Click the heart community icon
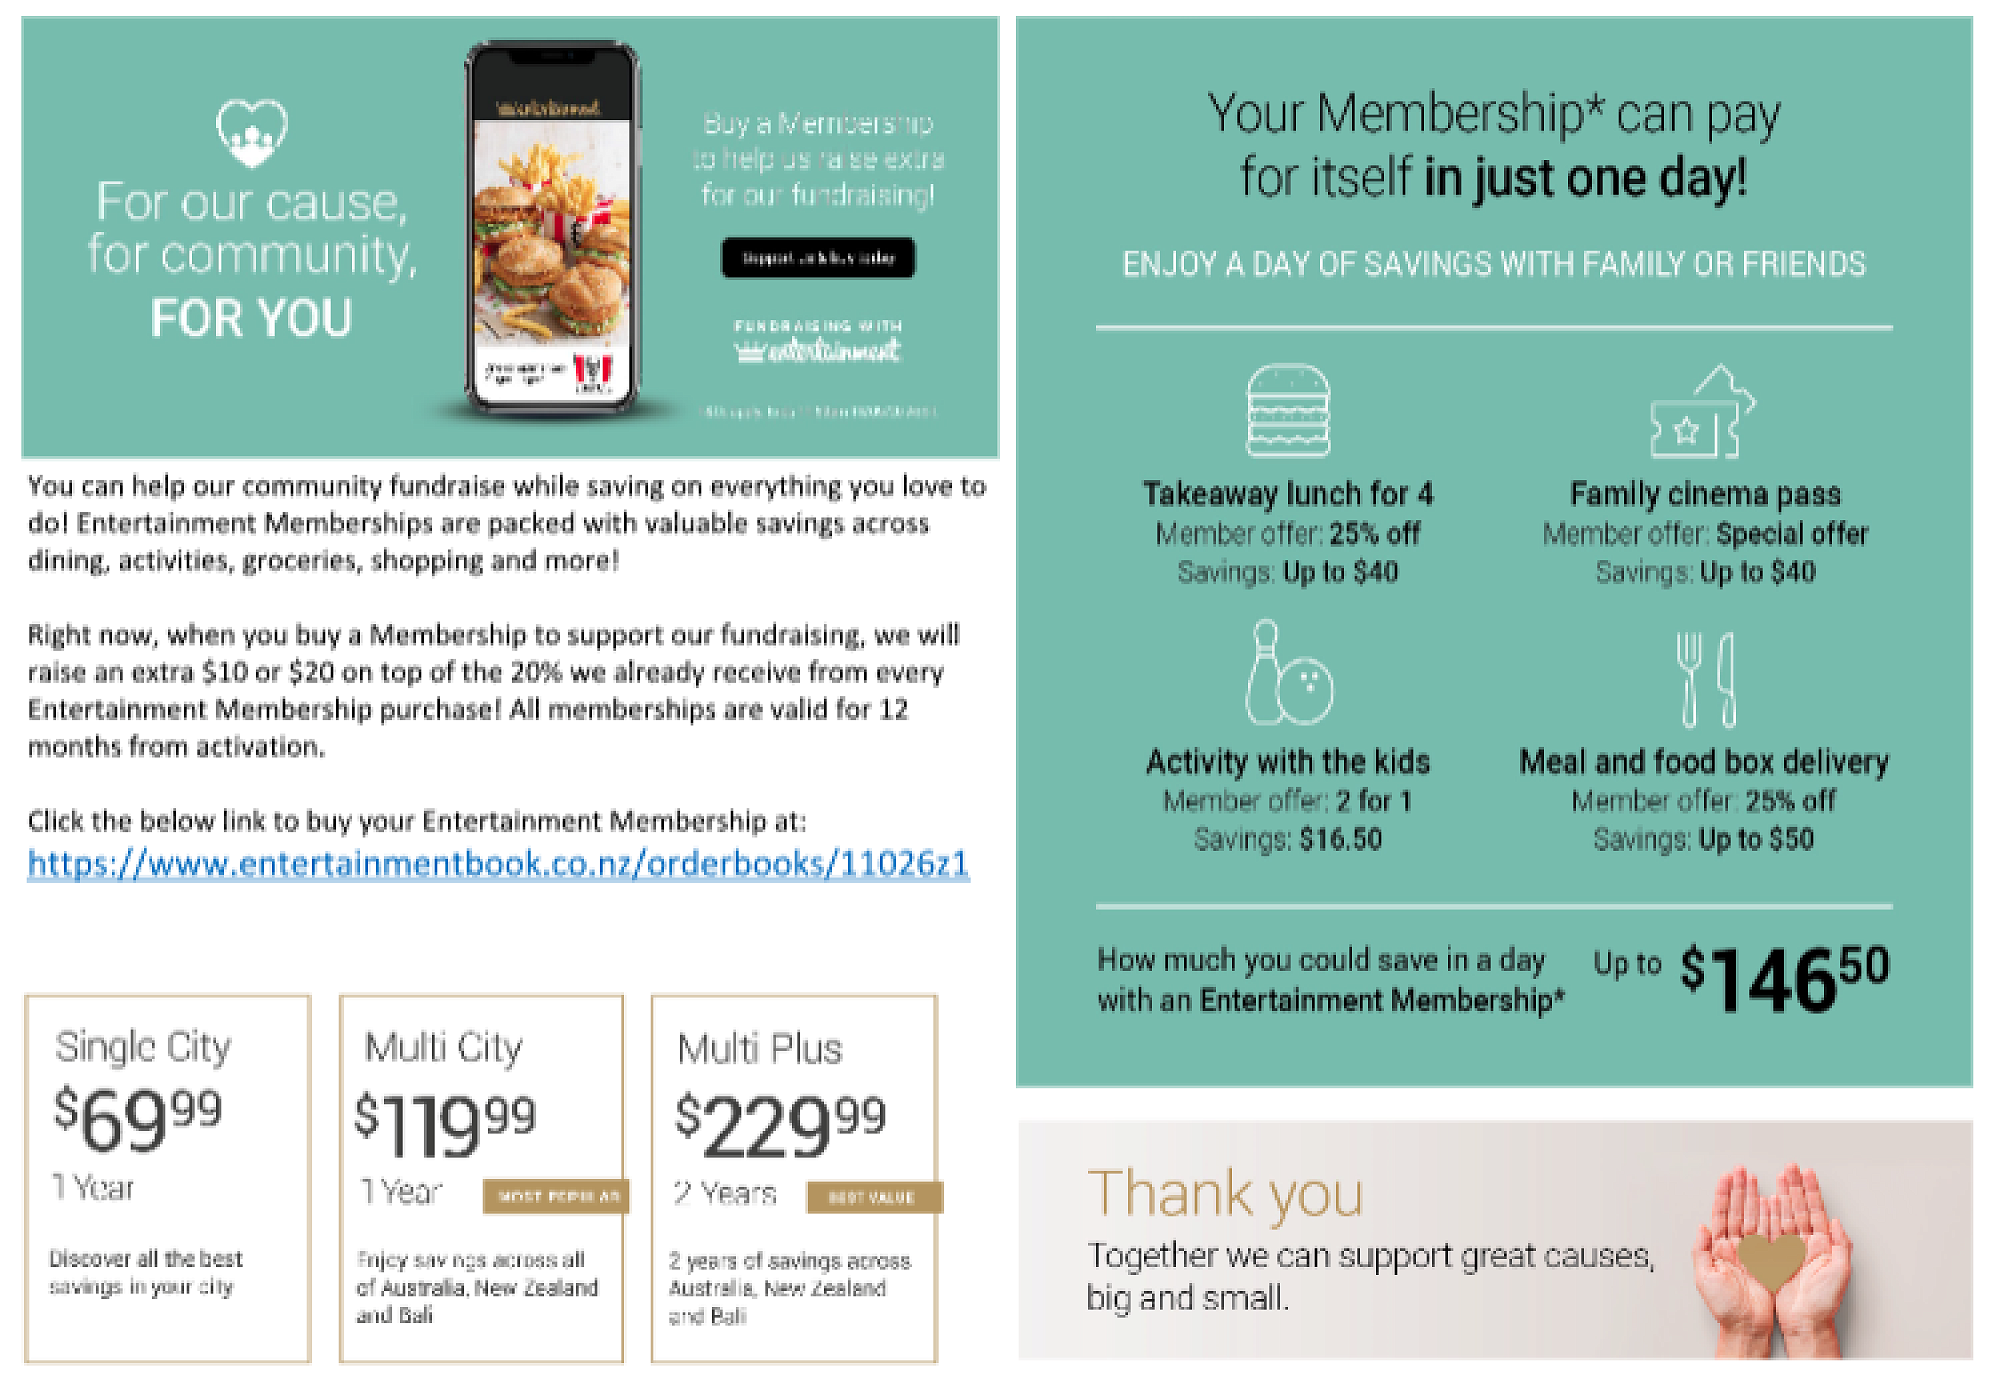Viewport: 2000px width, 1379px height. coord(252,133)
